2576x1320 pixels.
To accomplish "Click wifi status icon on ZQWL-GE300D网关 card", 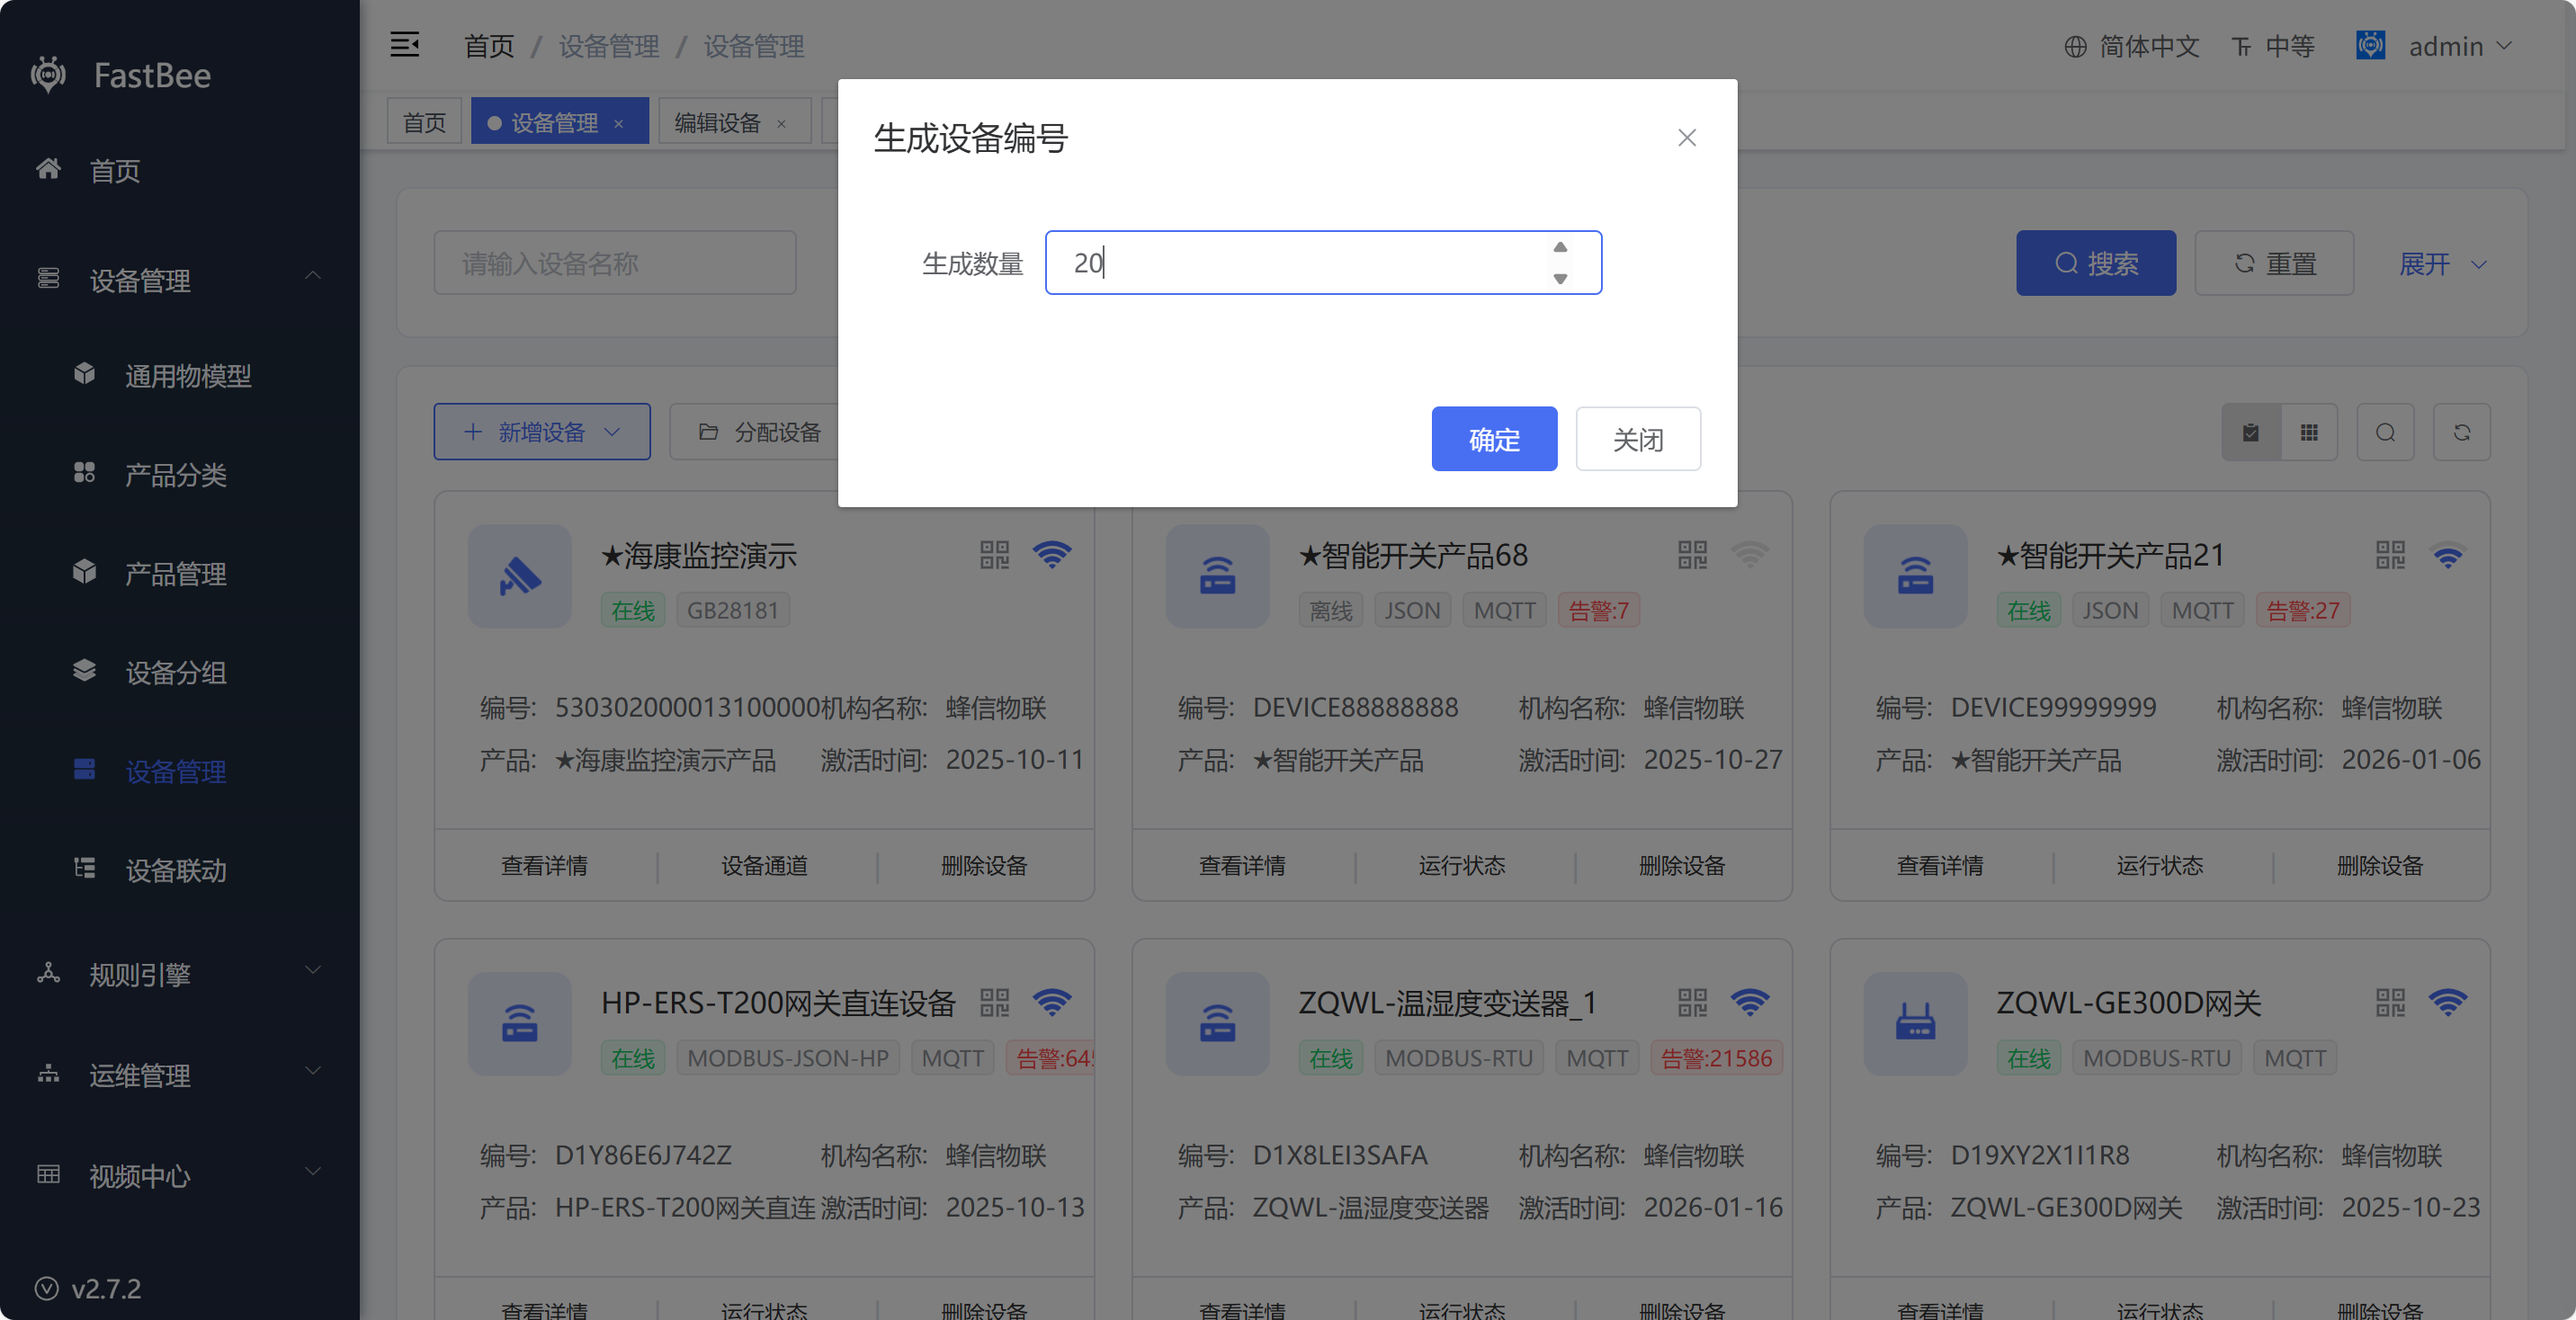I will coord(2447,1002).
